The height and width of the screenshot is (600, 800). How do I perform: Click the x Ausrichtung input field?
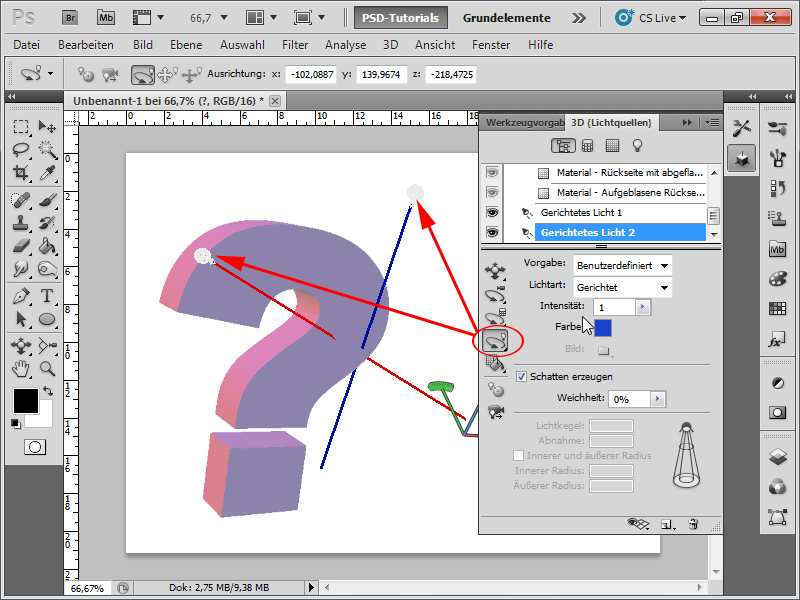tap(311, 74)
